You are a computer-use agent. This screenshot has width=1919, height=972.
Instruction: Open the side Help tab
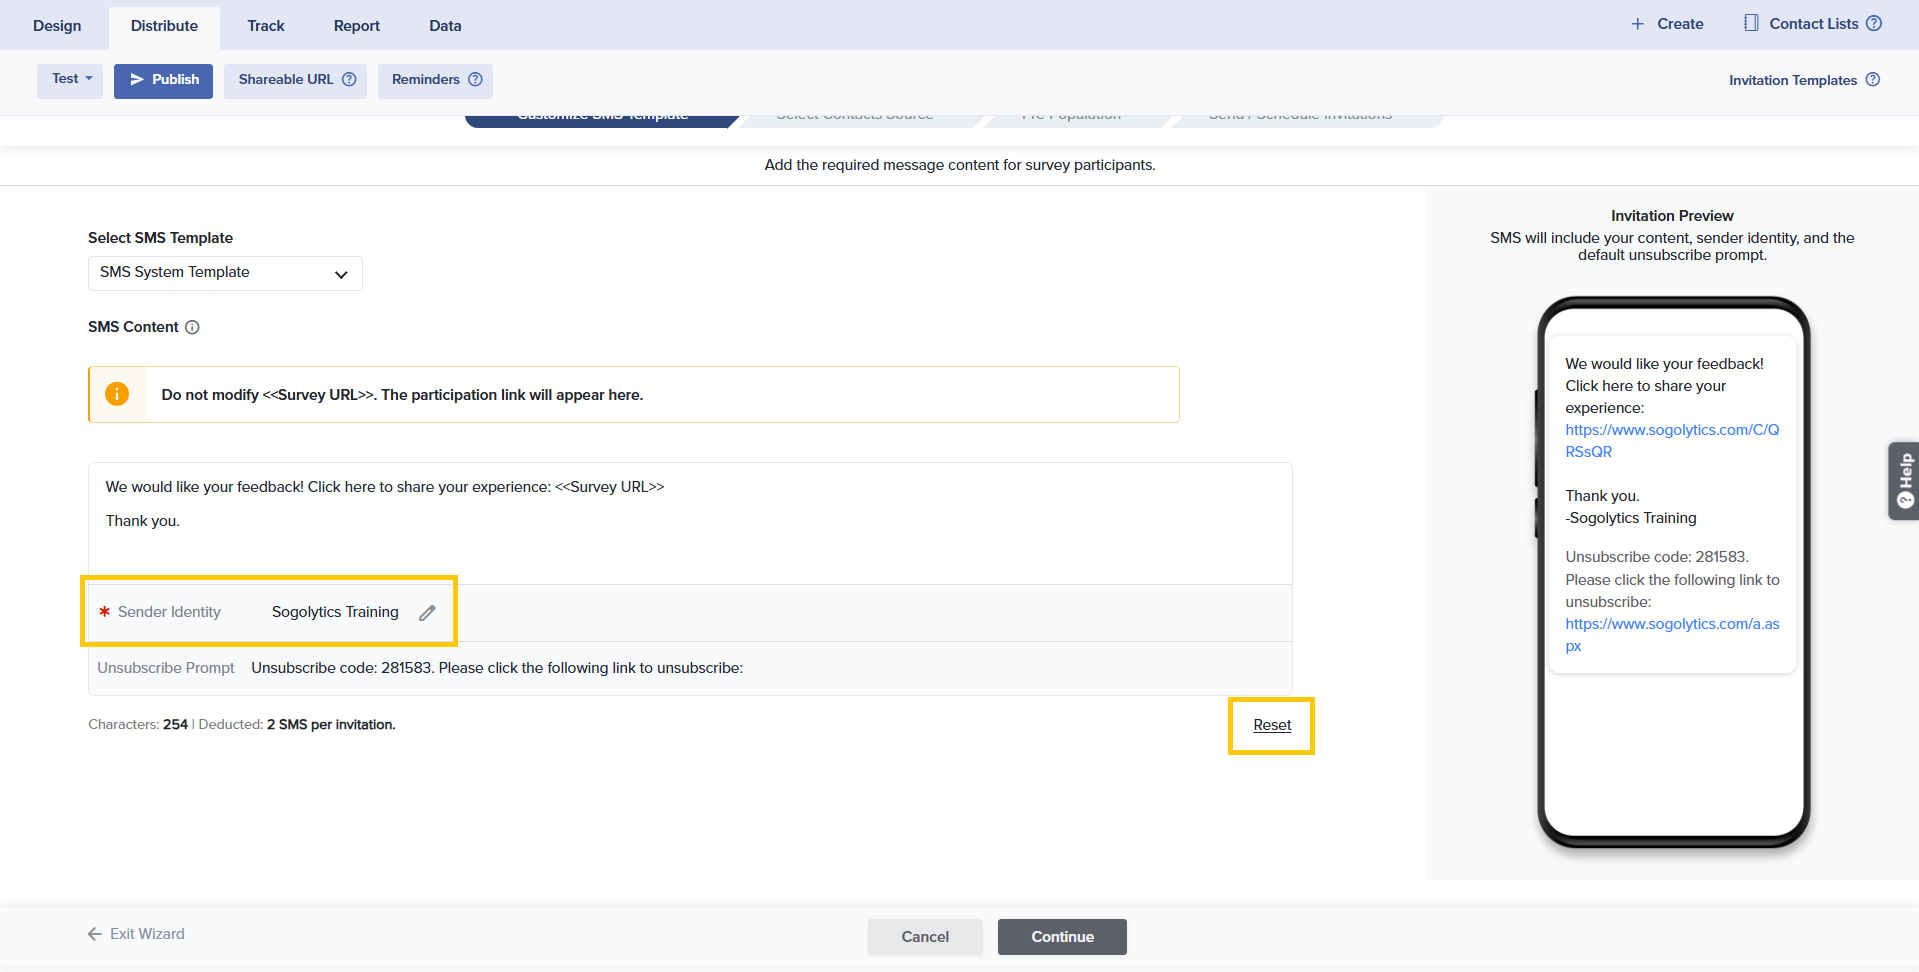tap(1904, 481)
